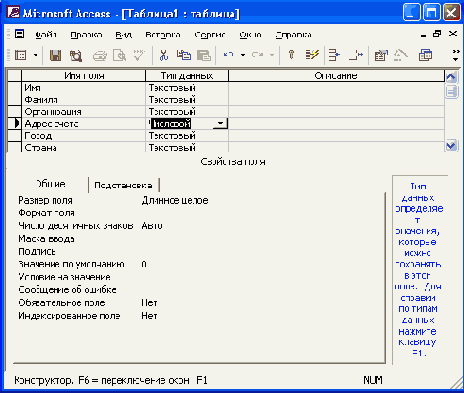
Task: Click the file Search toolbar icon
Action: (76, 55)
